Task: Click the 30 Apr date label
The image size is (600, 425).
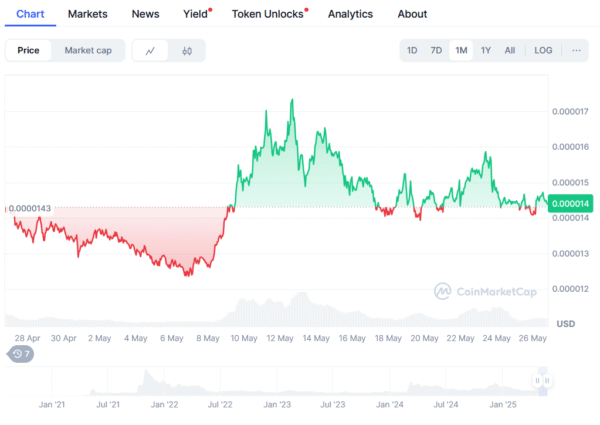Action: (64, 339)
